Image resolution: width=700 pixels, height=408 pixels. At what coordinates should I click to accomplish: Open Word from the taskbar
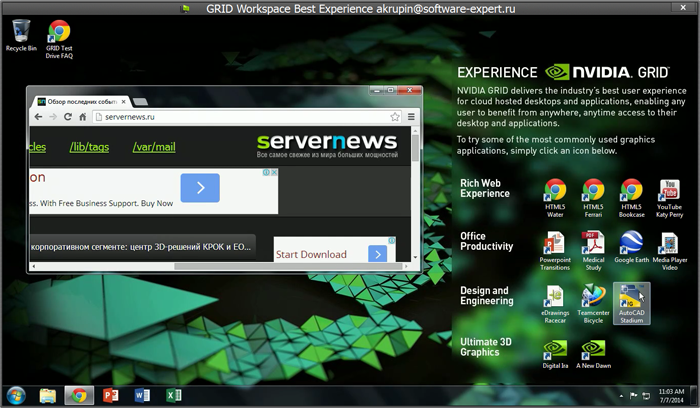(142, 396)
